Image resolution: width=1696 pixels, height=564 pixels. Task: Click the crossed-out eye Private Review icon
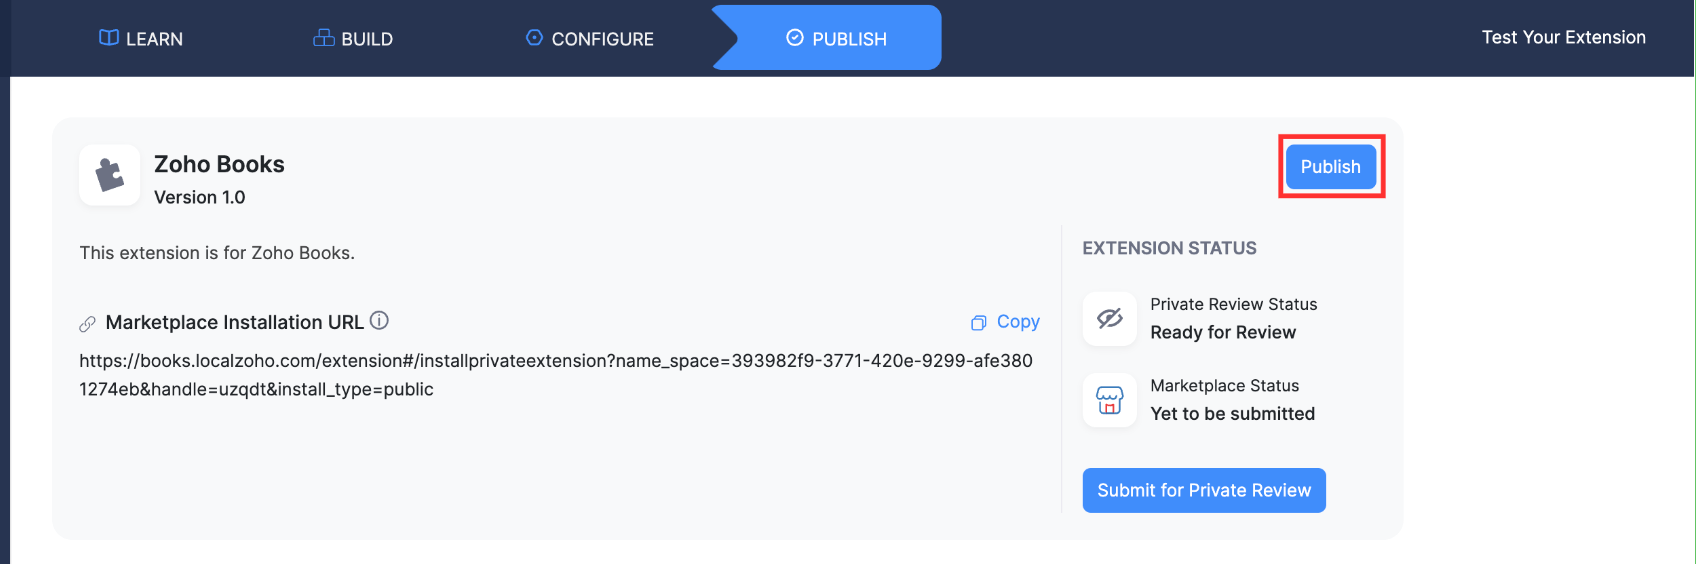click(x=1110, y=319)
